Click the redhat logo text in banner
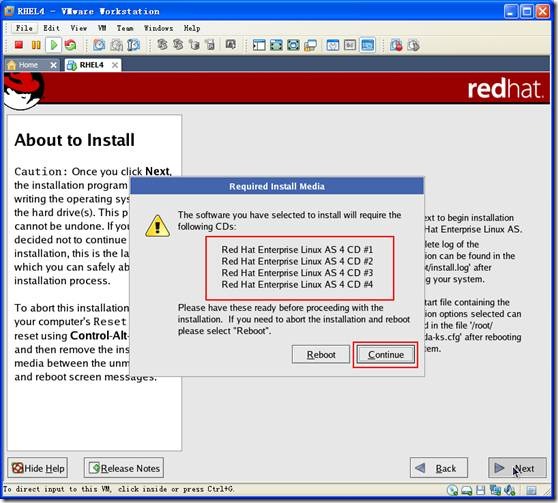558x503 pixels. coord(505,89)
